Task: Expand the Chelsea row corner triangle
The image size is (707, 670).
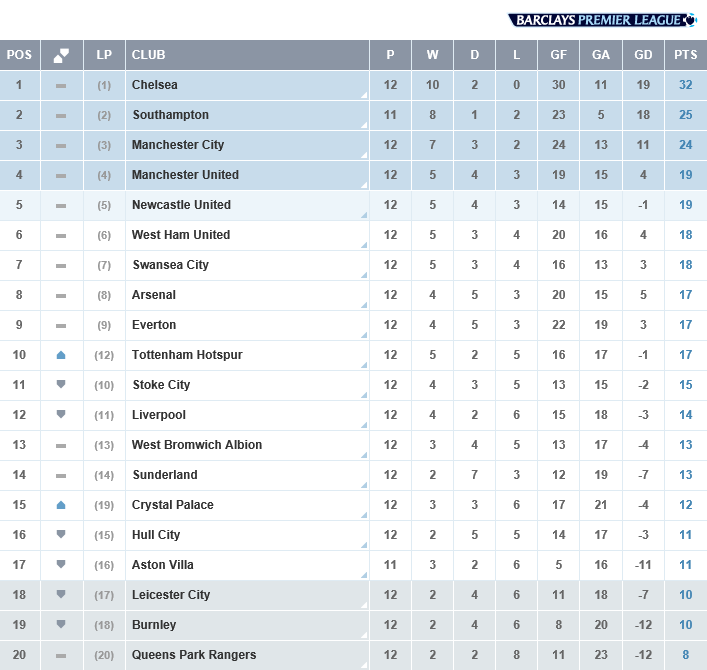Action: pos(364,95)
